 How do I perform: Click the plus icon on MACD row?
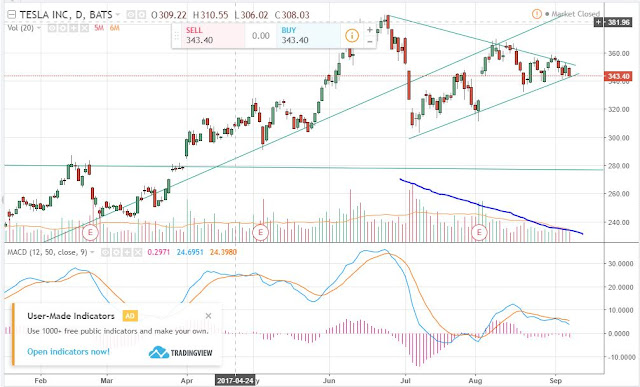pyautogui.click(x=127, y=253)
